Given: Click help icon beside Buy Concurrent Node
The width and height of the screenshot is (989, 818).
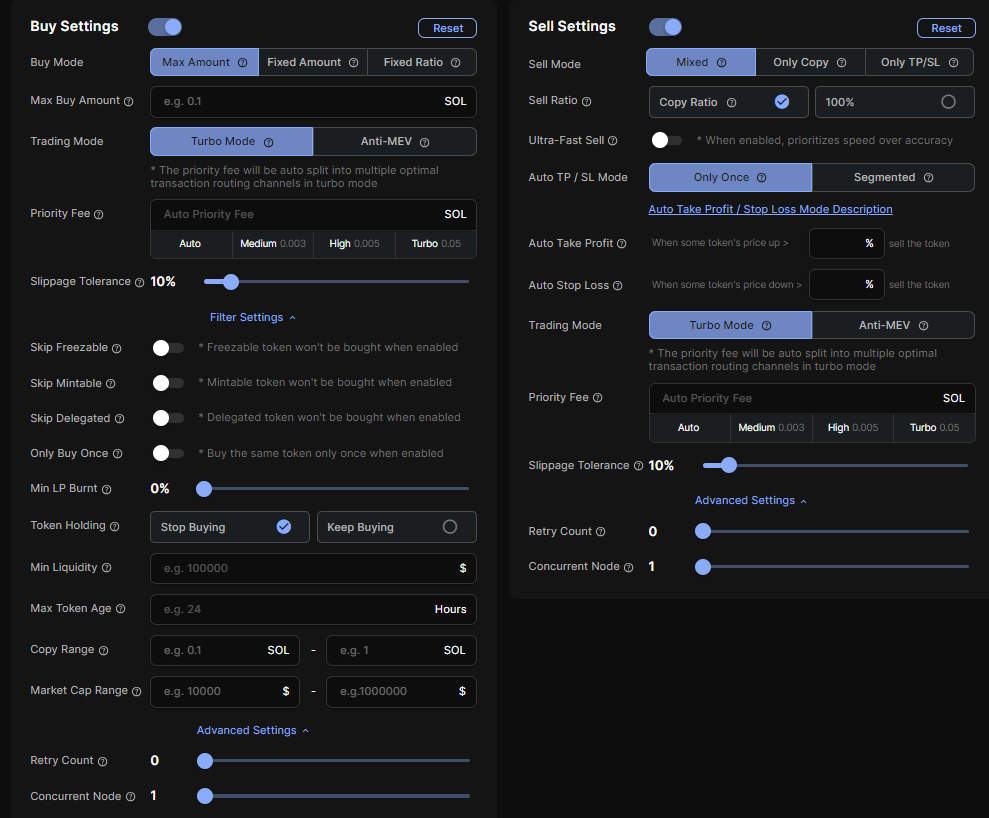Looking at the screenshot, I should coord(130,797).
